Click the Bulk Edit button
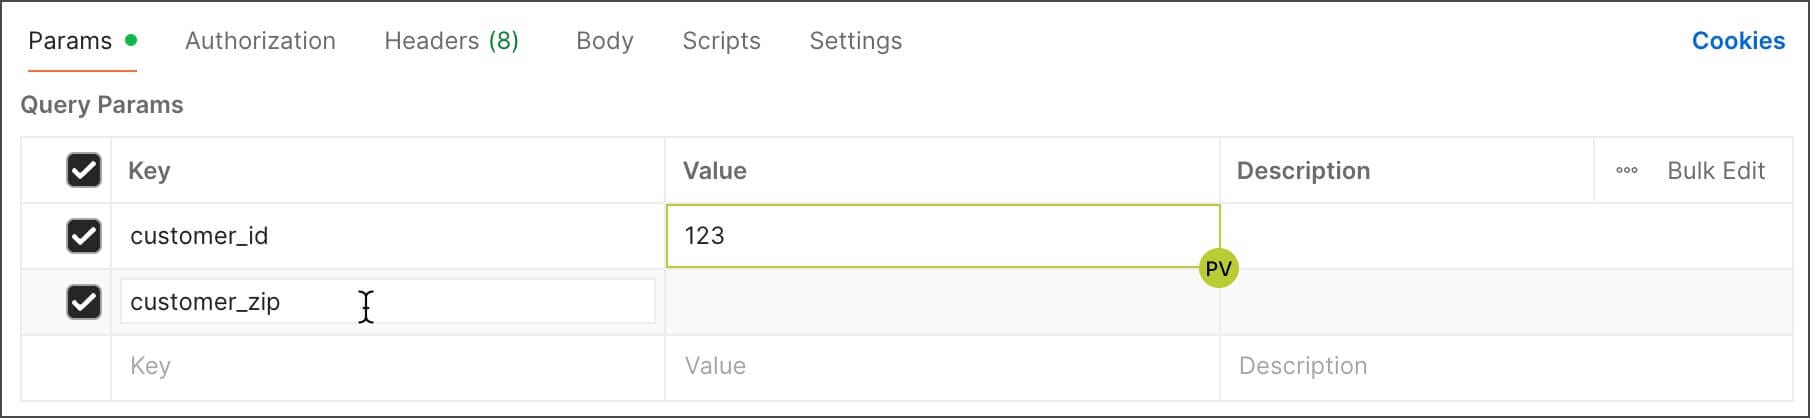 tap(1715, 171)
